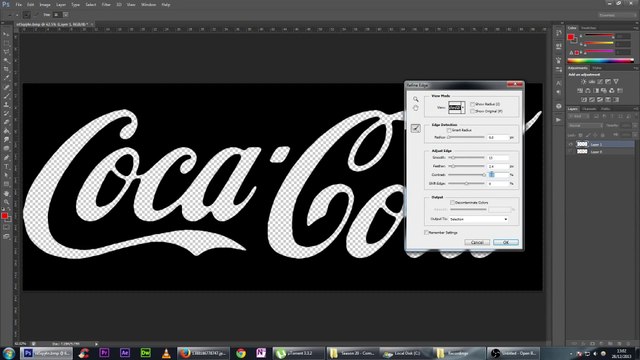Open the Filter menu

(106, 4)
